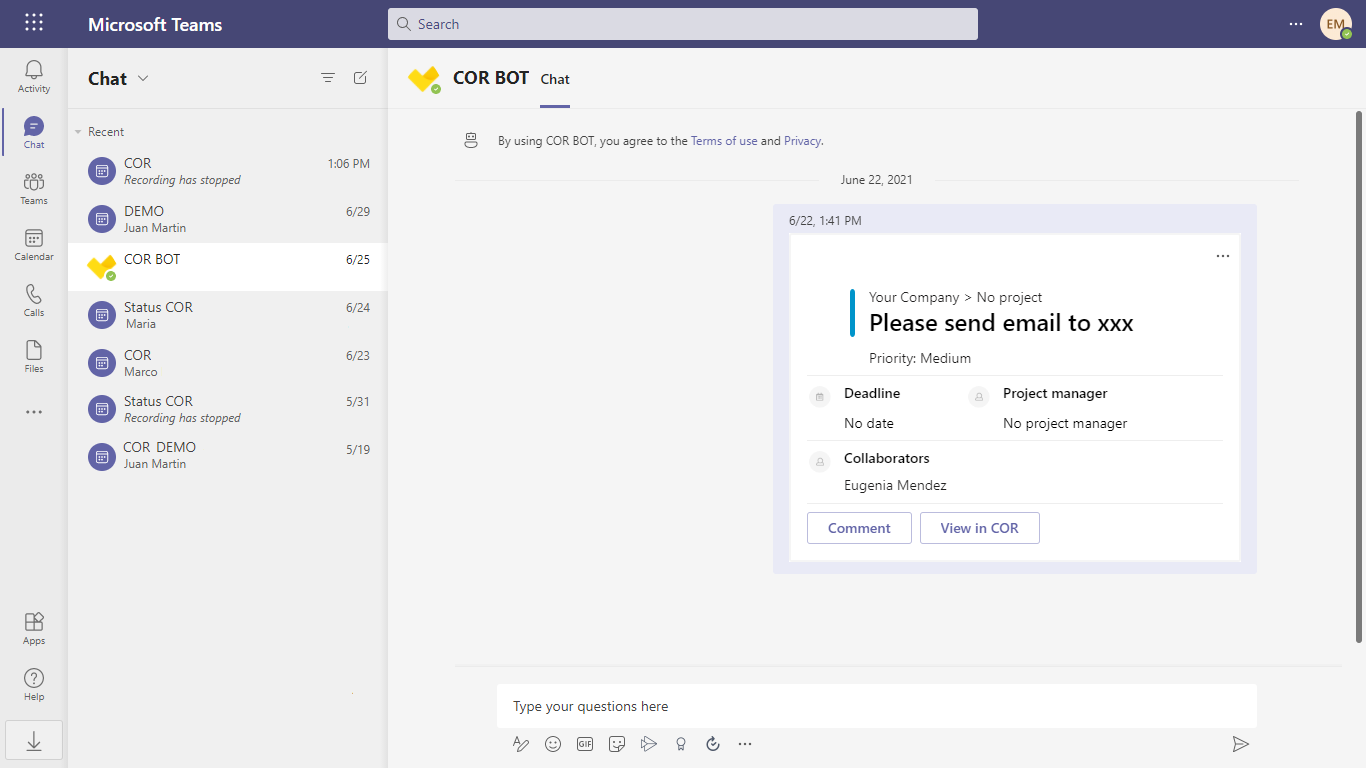Viewport: 1366px width, 768px height.
Task: Click the COR BOT logo in chat header
Action: click(x=425, y=79)
